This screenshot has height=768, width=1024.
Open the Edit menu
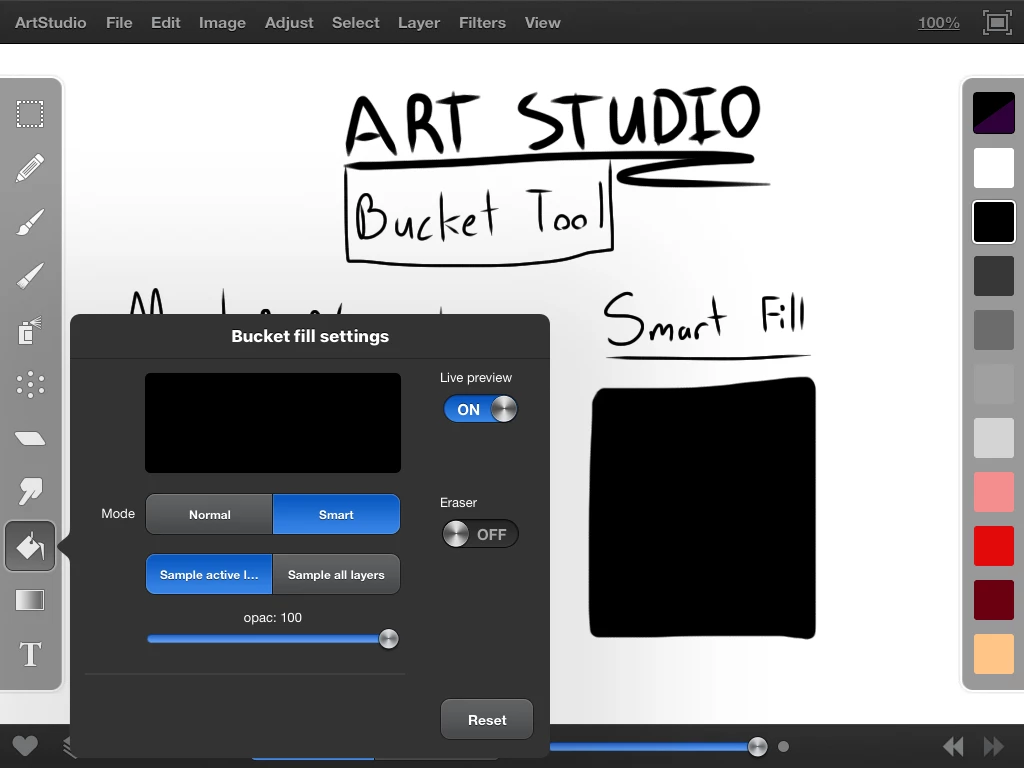[x=165, y=23]
